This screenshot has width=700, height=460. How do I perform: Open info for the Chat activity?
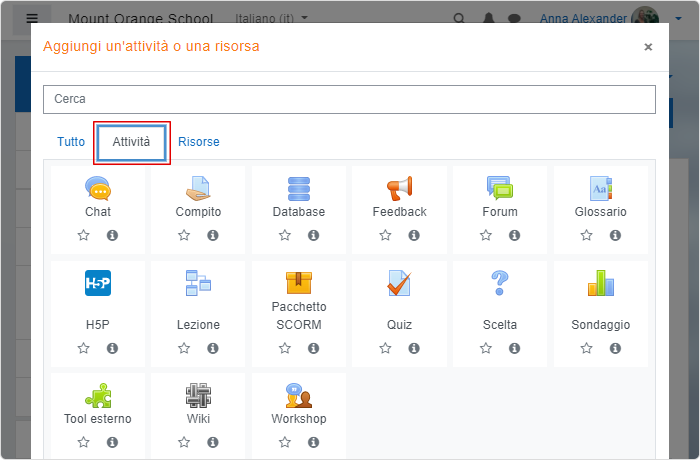(x=112, y=235)
